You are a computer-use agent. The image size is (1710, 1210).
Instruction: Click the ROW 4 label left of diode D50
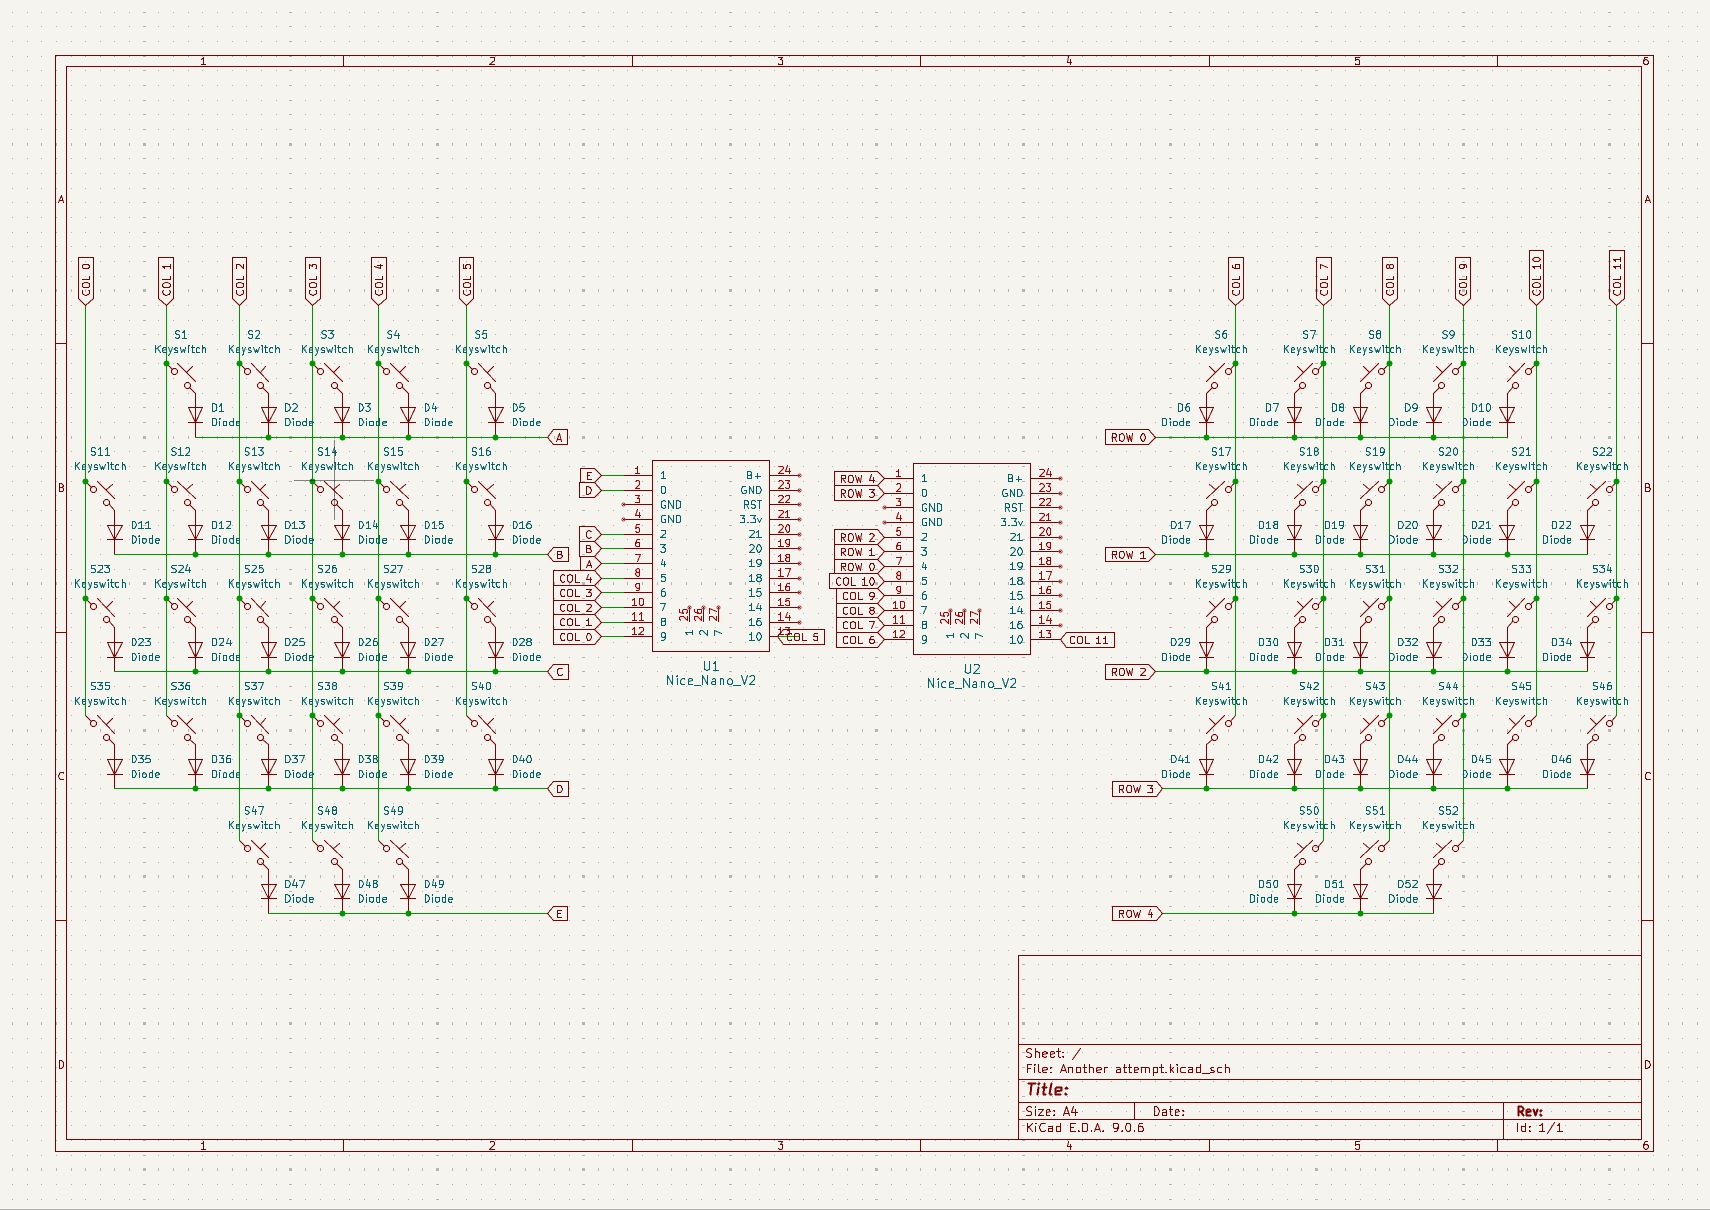(1138, 914)
